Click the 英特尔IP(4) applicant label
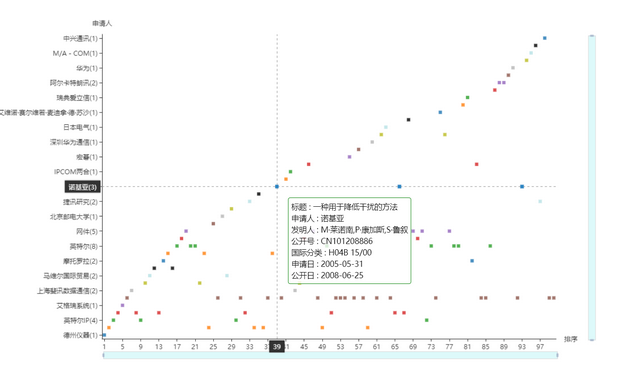The width and height of the screenshot is (625, 391). [x=80, y=320]
